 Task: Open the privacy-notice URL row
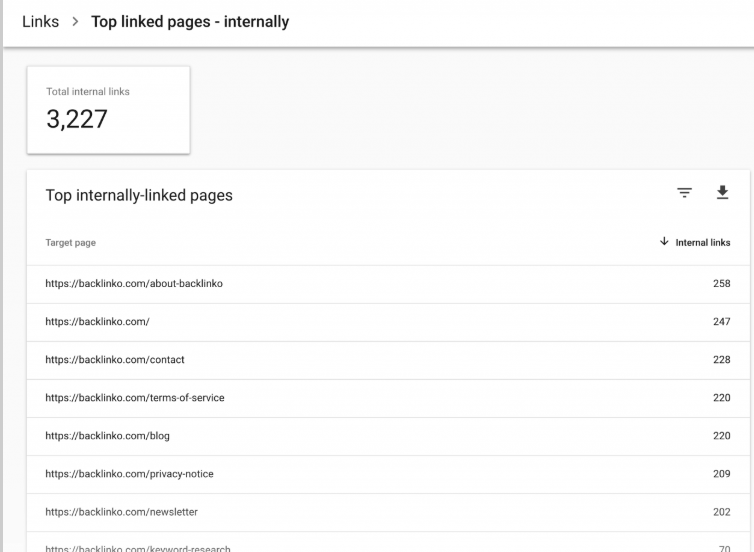pos(388,474)
